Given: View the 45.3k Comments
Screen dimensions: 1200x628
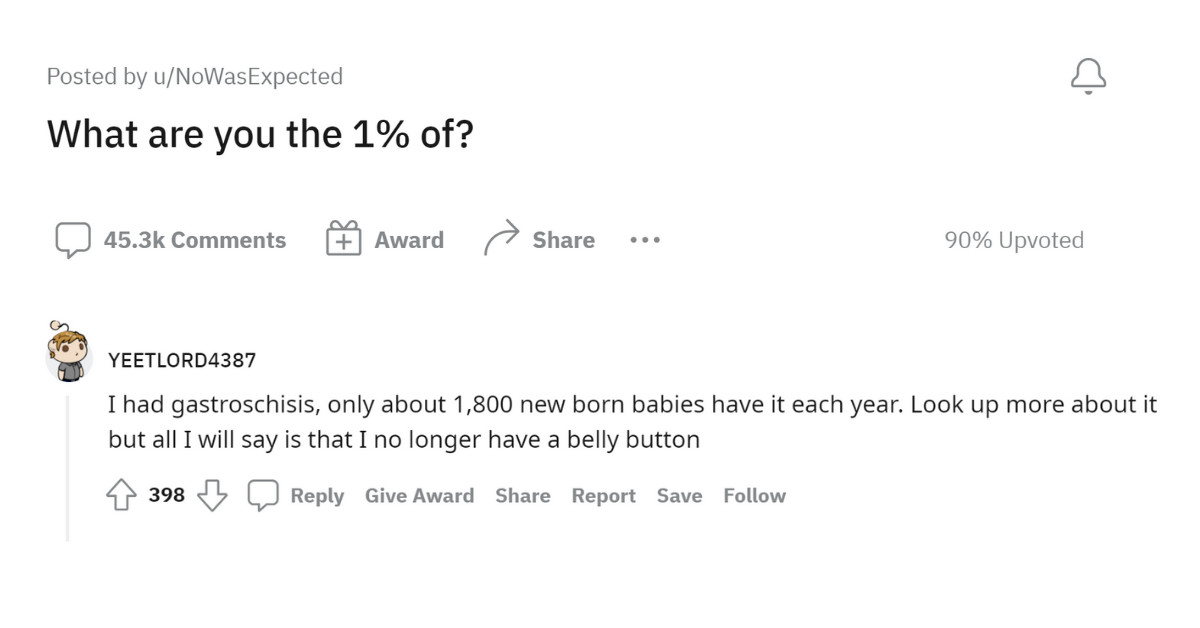Looking at the screenshot, I should pyautogui.click(x=195, y=239).
